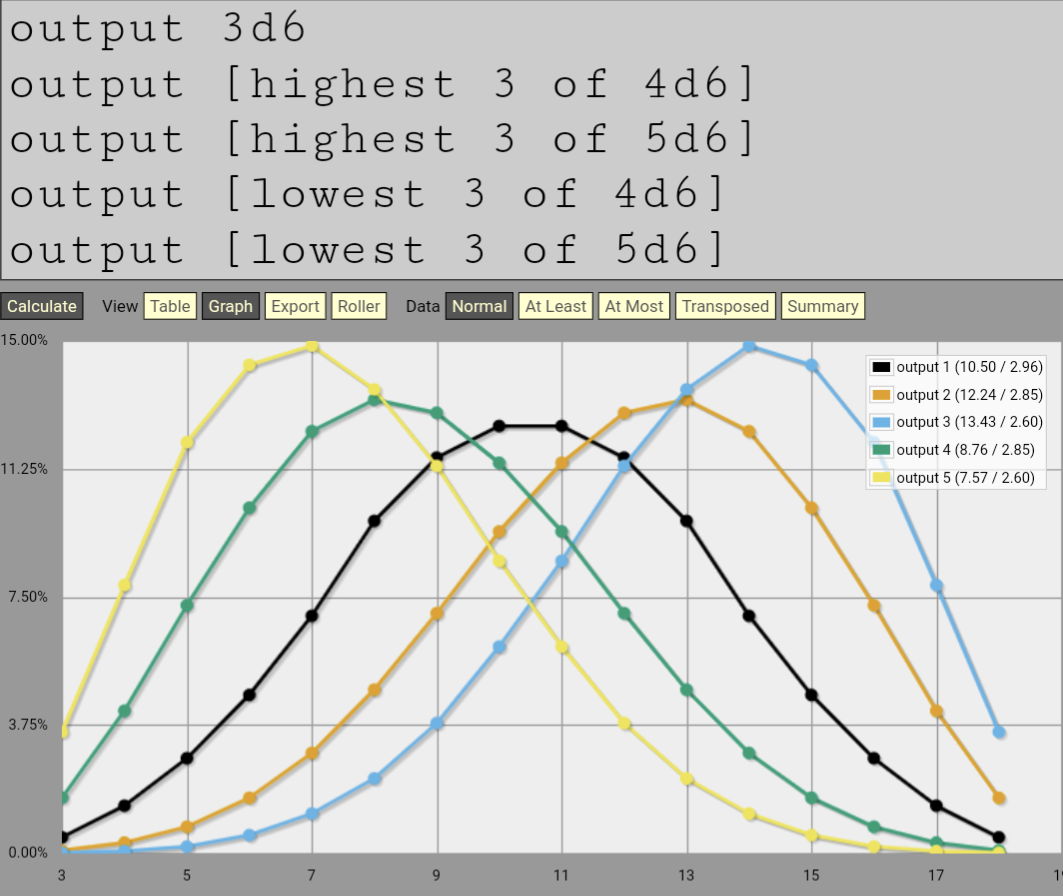Open the Roller view
This screenshot has width=1063, height=896.
tap(359, 306)
